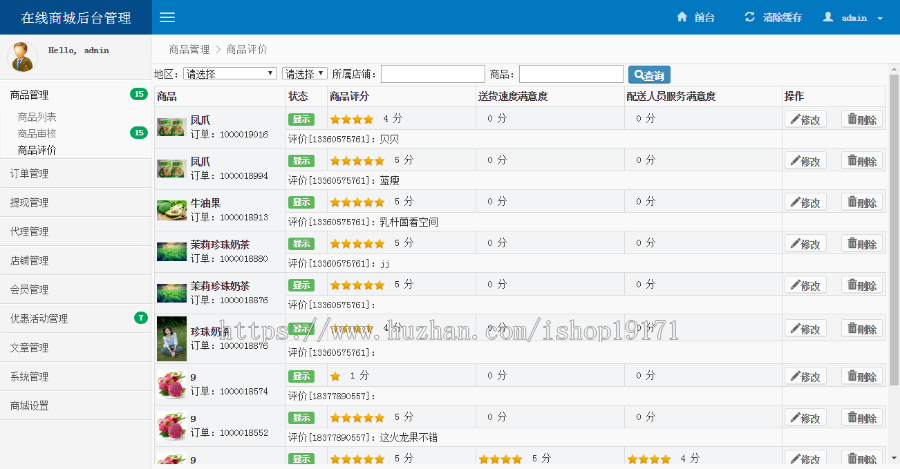Click dragon fruit thumbnail for order 1000018574

[172, 384]
